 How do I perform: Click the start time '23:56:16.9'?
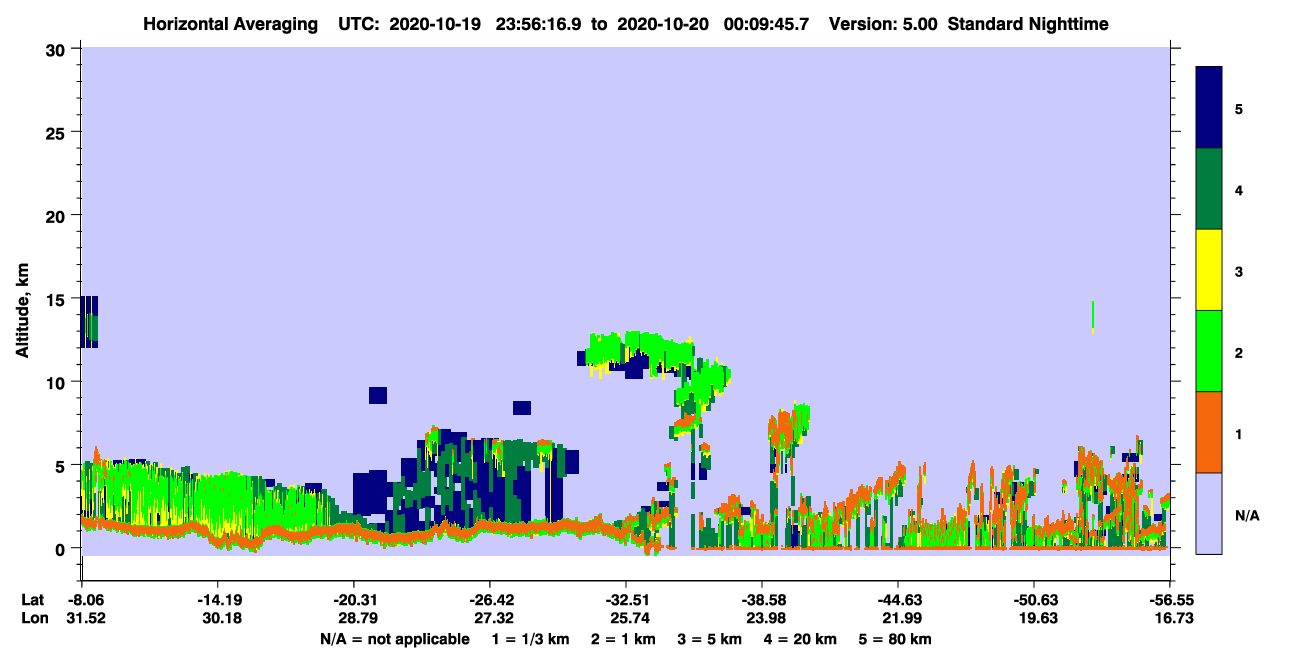click(541, 24)
